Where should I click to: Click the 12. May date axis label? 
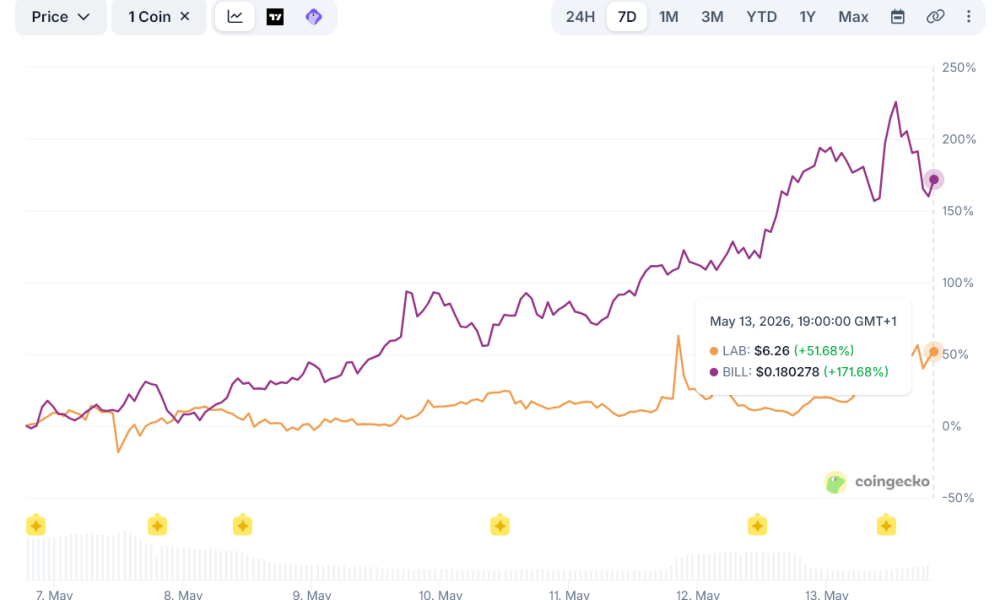(x=698, y=594)
